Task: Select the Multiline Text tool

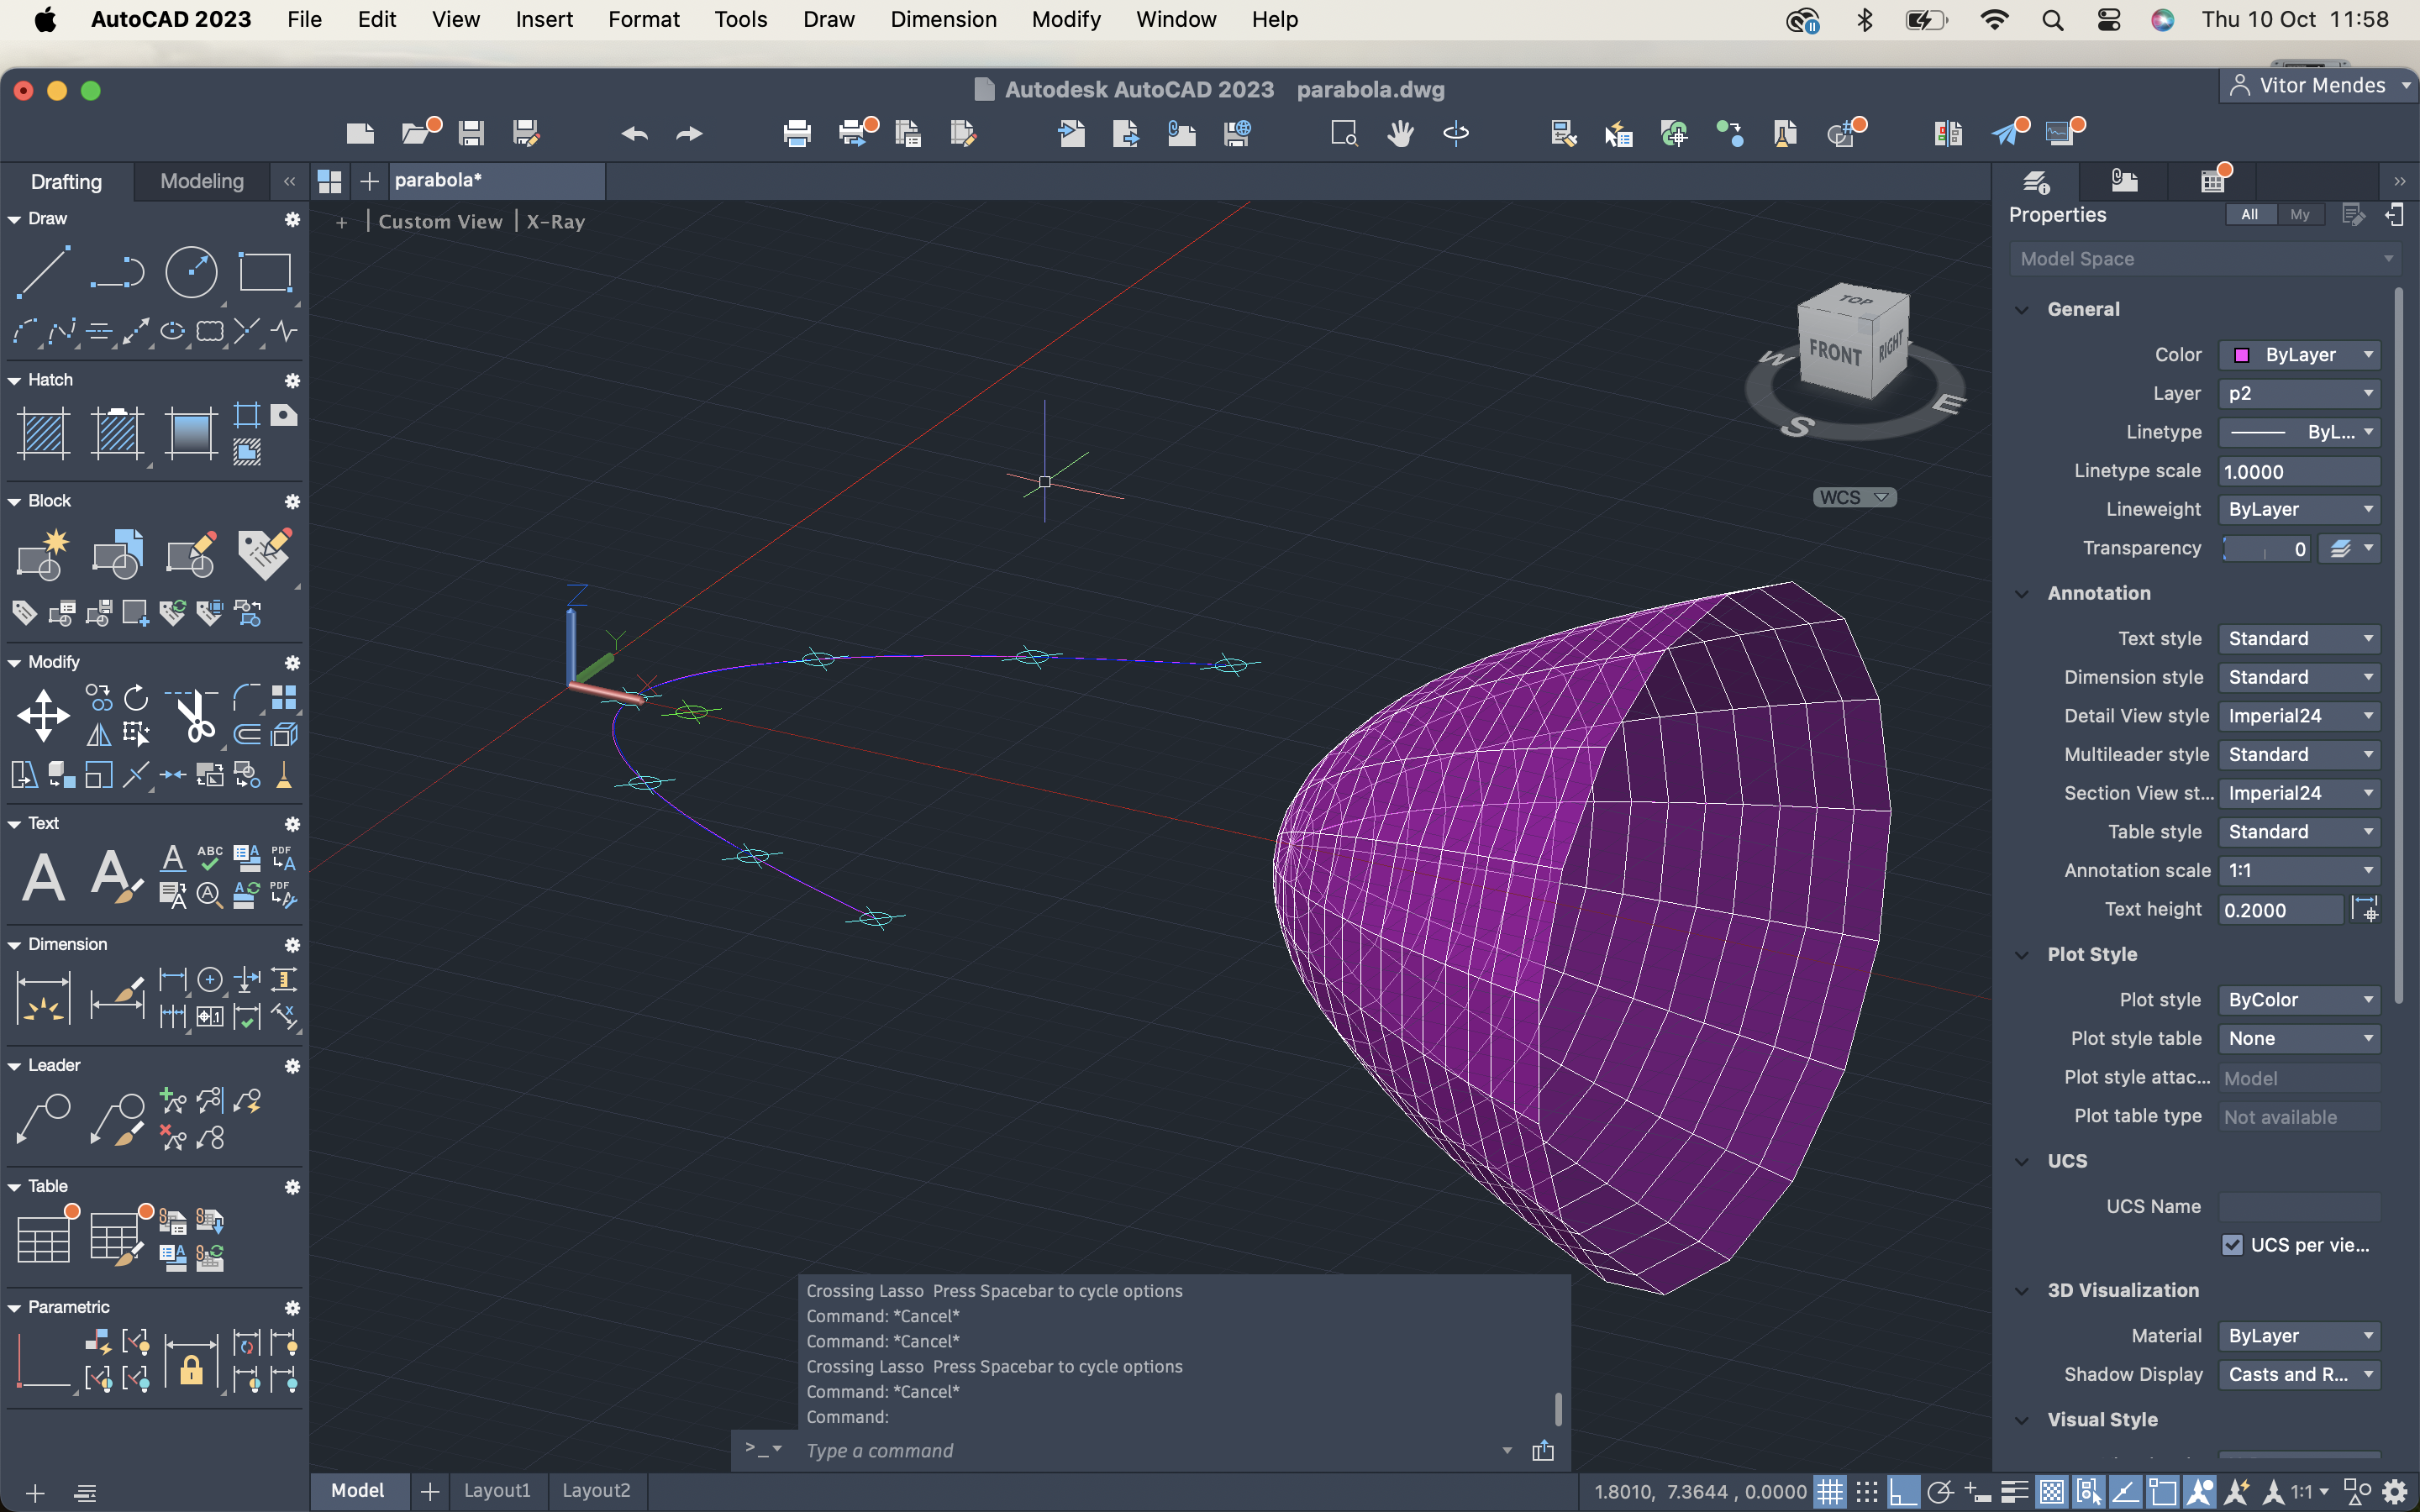Action: click(43, 878)
